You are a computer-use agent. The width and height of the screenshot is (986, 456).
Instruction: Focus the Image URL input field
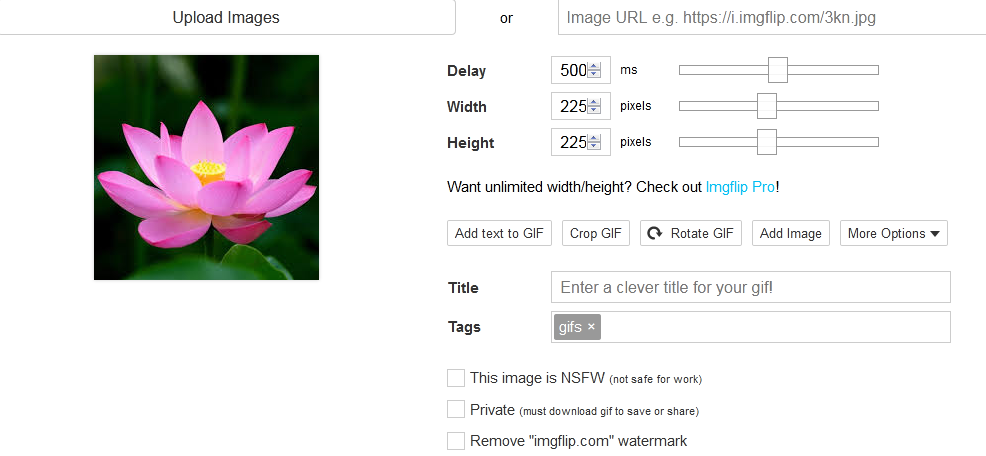coord(772,17)
